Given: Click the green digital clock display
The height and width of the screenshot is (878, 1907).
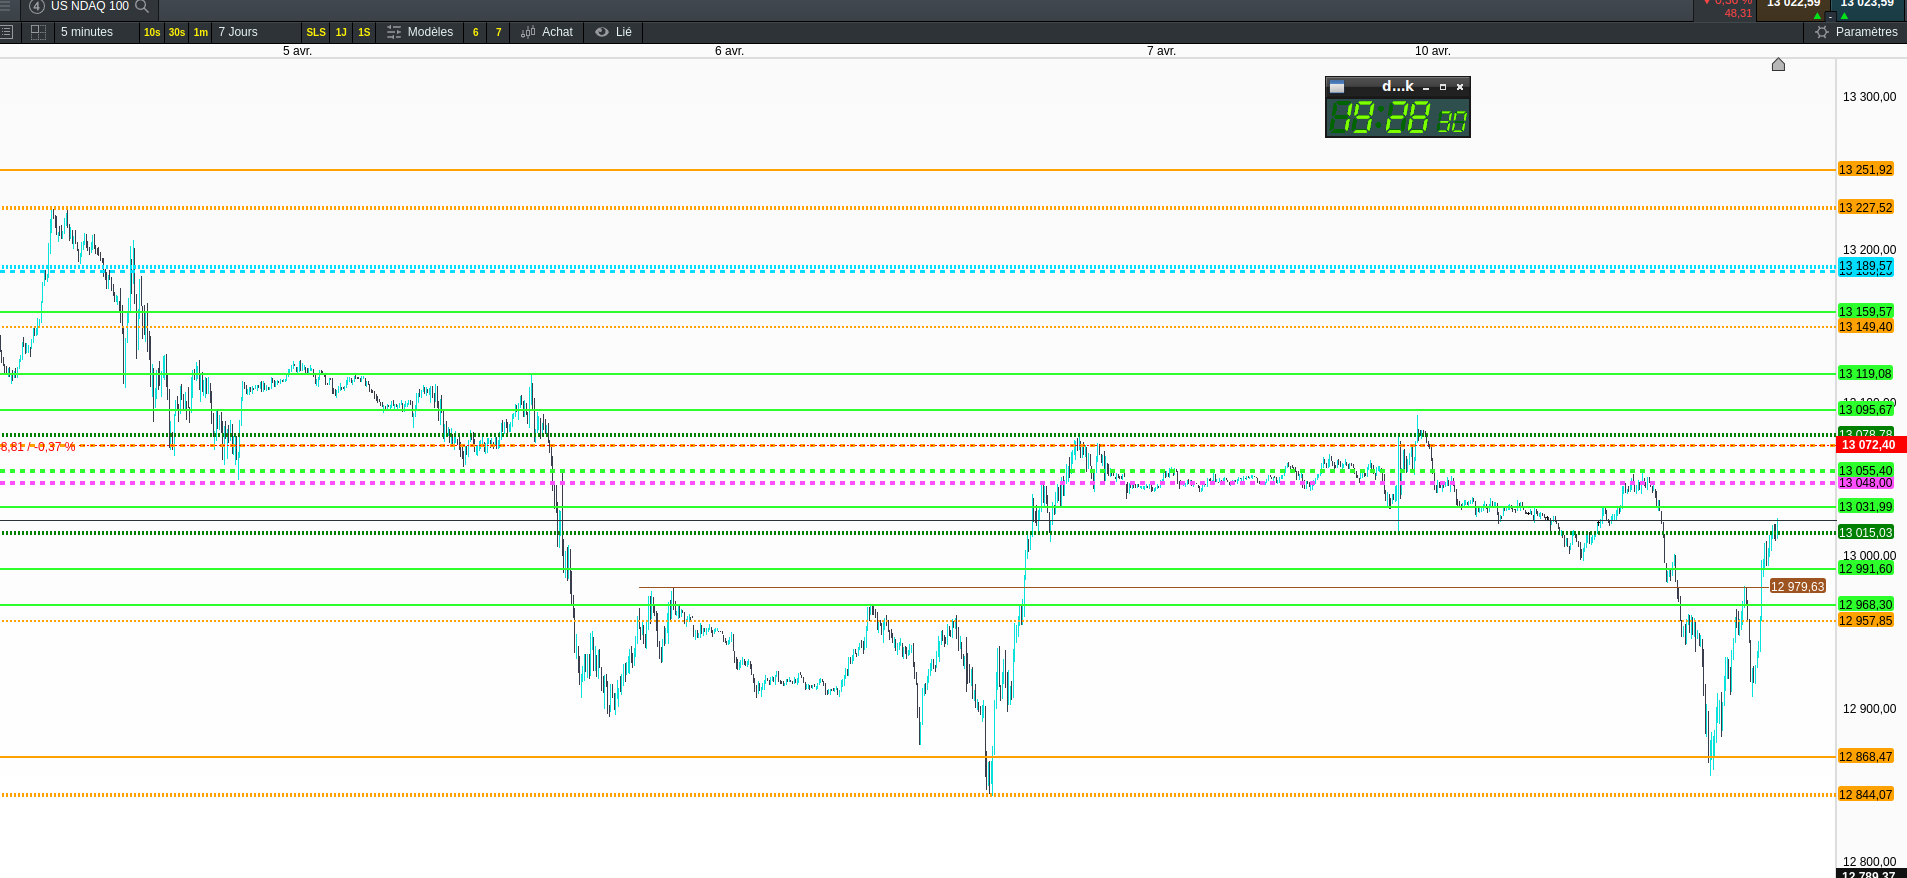Looking at the screenshot, I should point(1398,118).
